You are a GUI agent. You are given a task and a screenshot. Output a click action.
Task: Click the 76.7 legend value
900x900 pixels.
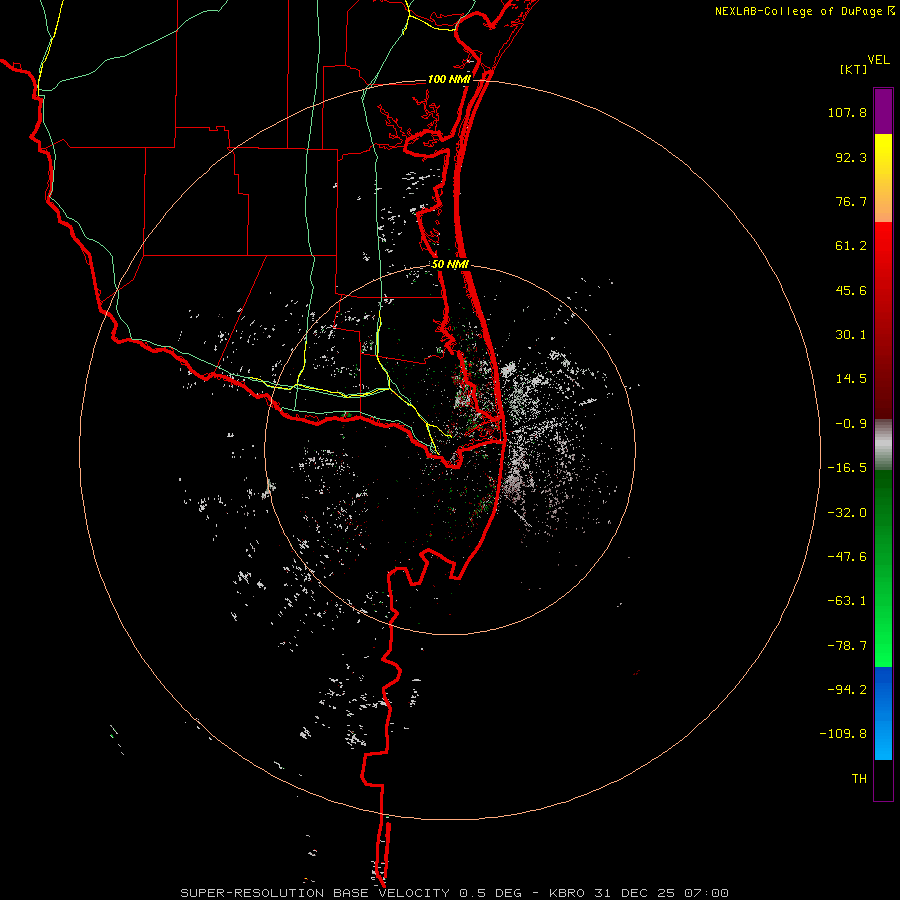(x=851, y=201)
